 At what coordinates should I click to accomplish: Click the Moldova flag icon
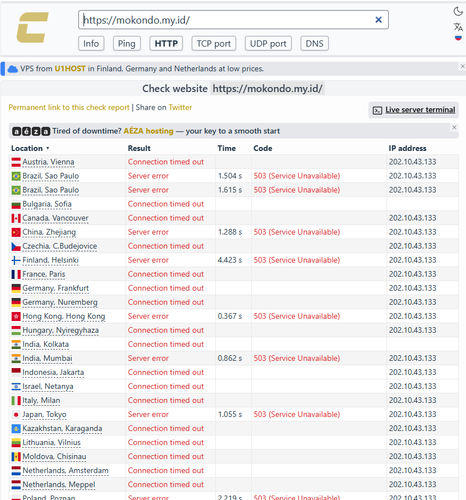click(16, 457)
